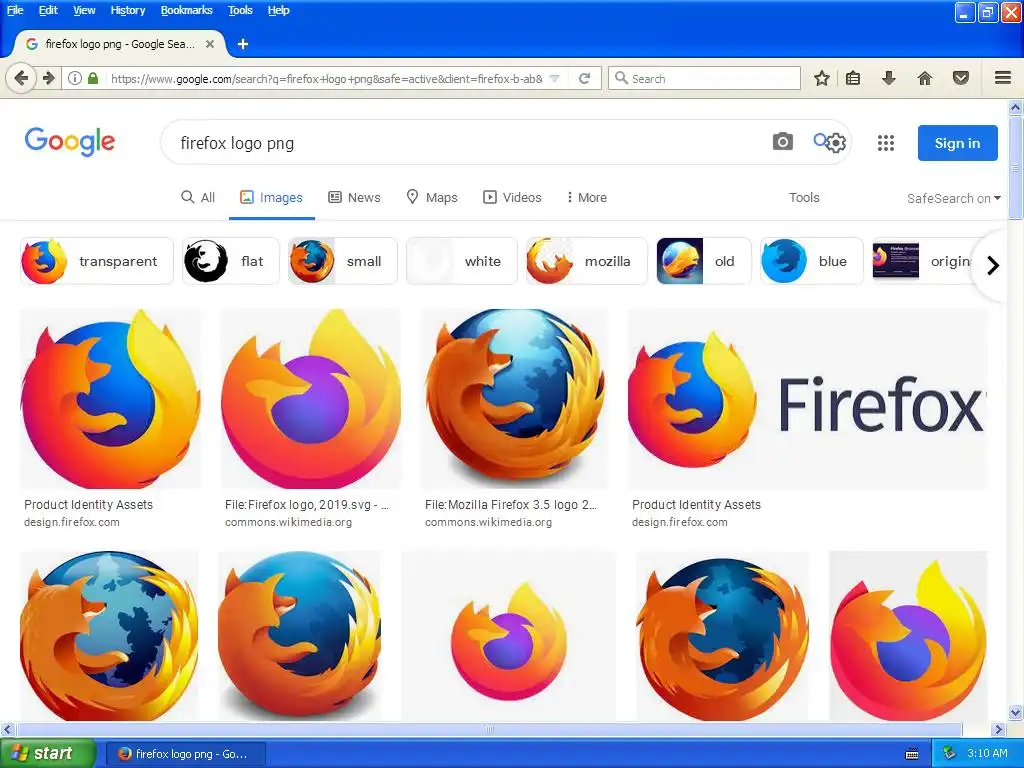Click the horizontal scrollbar left arrow
This screenshot has height=768, width=1024.
point(7,729)
